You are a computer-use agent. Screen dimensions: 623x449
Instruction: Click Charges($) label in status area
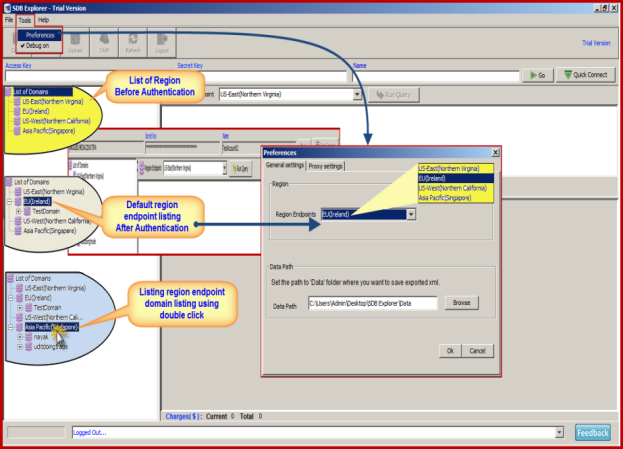point(184,416)
